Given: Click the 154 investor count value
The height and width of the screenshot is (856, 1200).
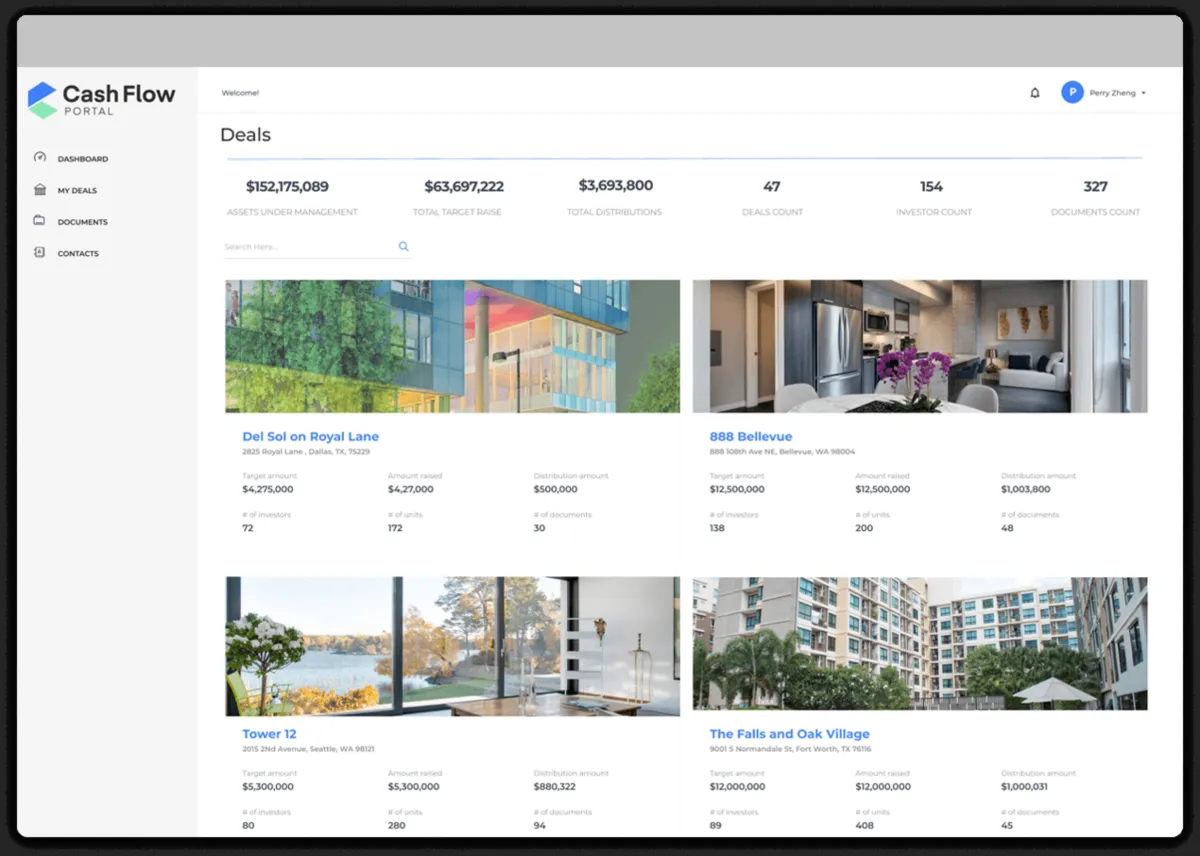Looking at the screenshot, I should tap(932, 186).
